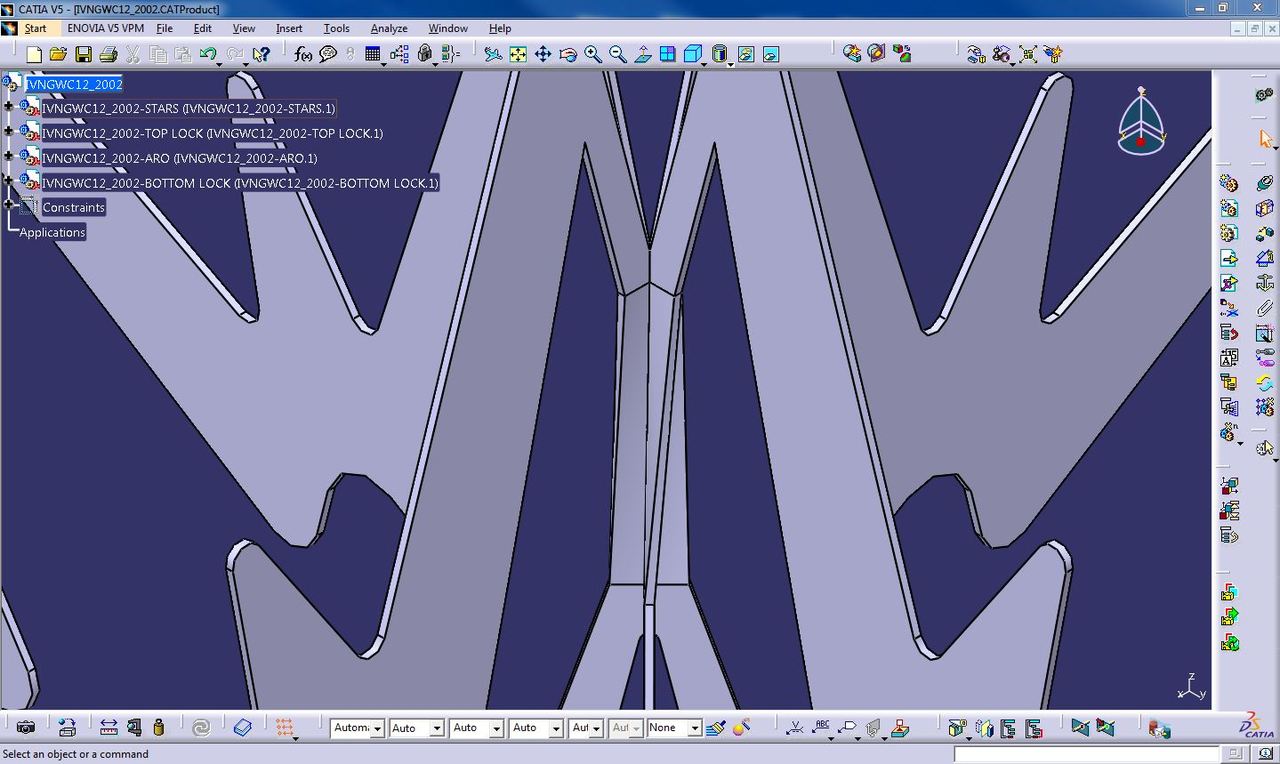Image resolution: width=1280 pixels, height=764 pixels.
Task: Expand the Constraints tree node
Action: tap(9, 206)
